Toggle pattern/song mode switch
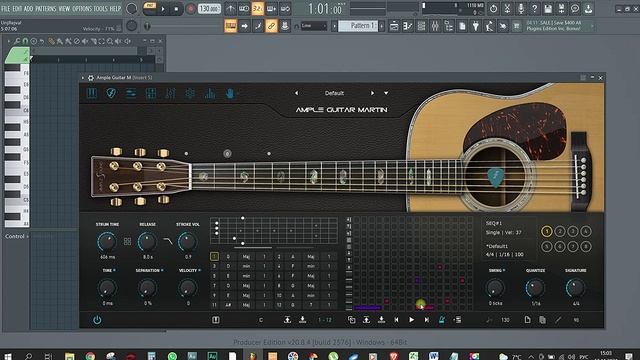The image size is (640, 360). pyautogui.click(x=150, y=8)
